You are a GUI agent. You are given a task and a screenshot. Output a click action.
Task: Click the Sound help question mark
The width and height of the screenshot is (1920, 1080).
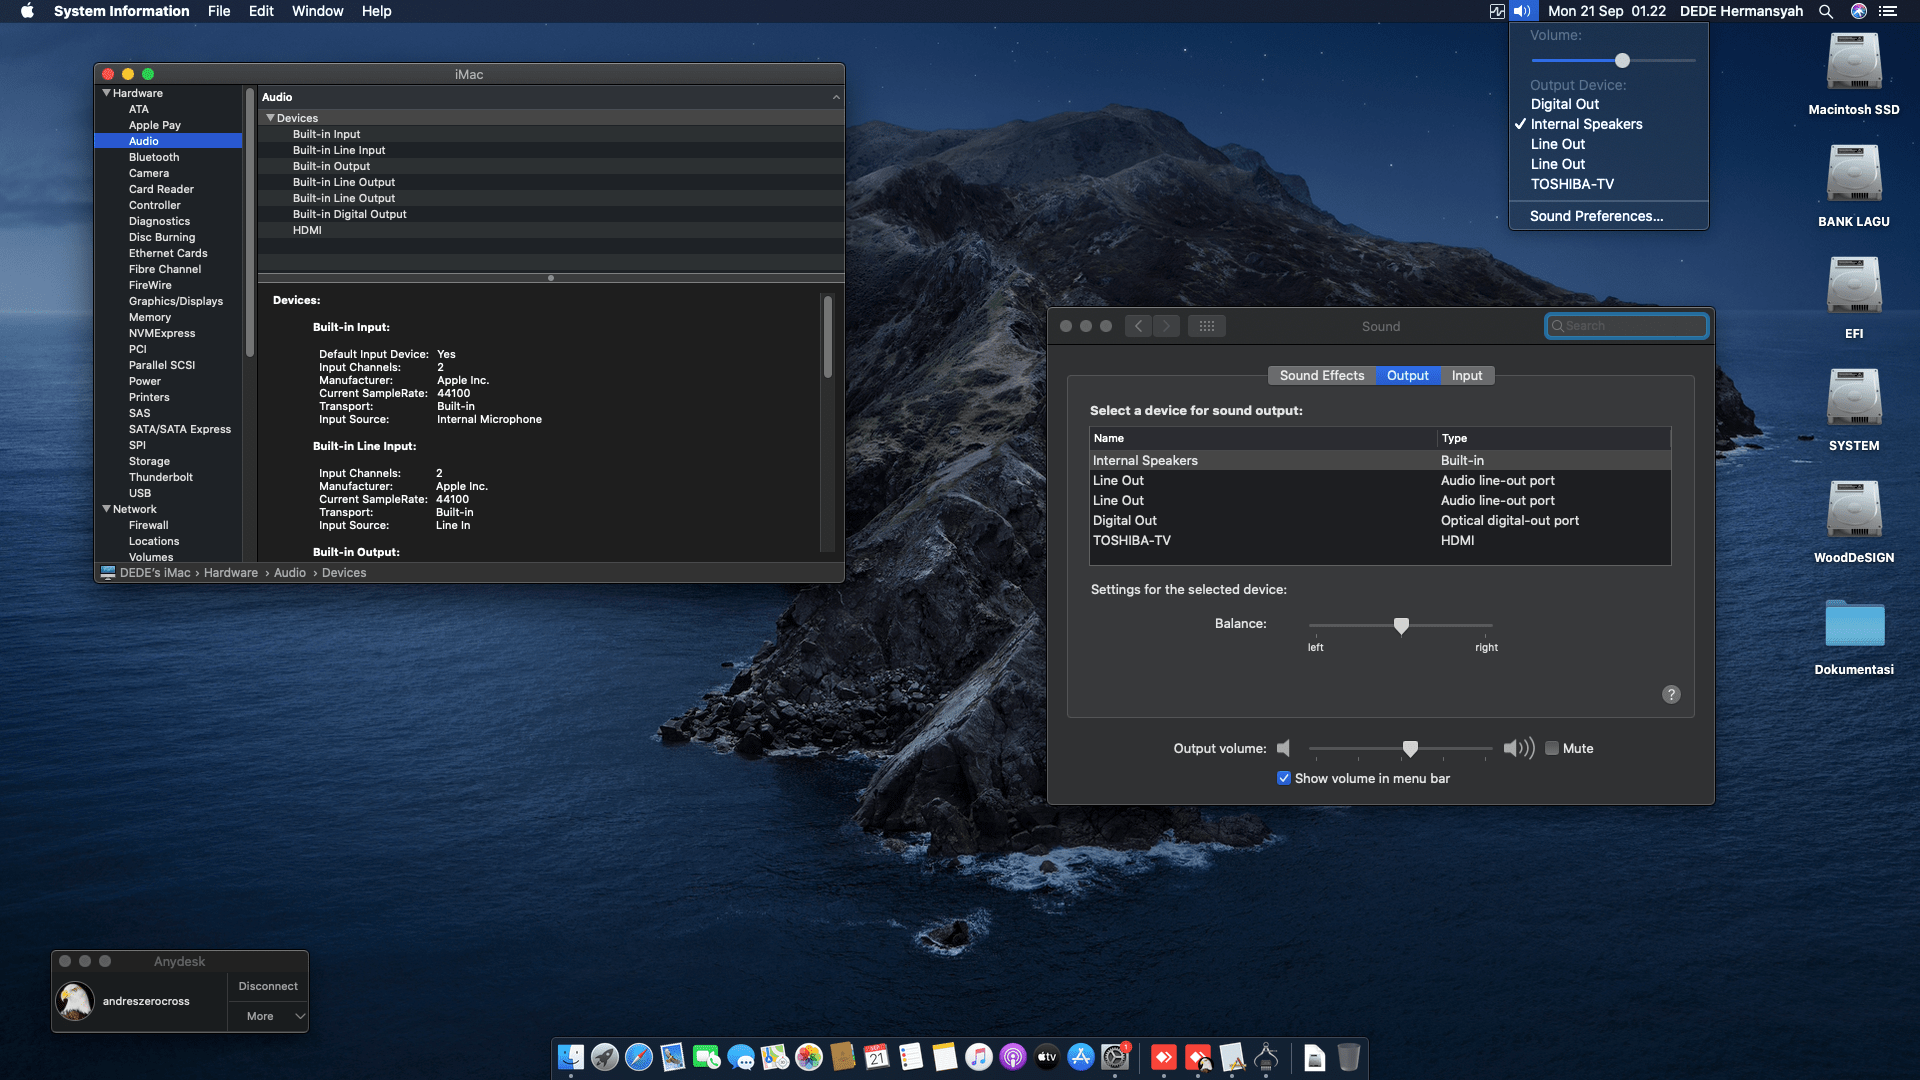pos(1671,695)
